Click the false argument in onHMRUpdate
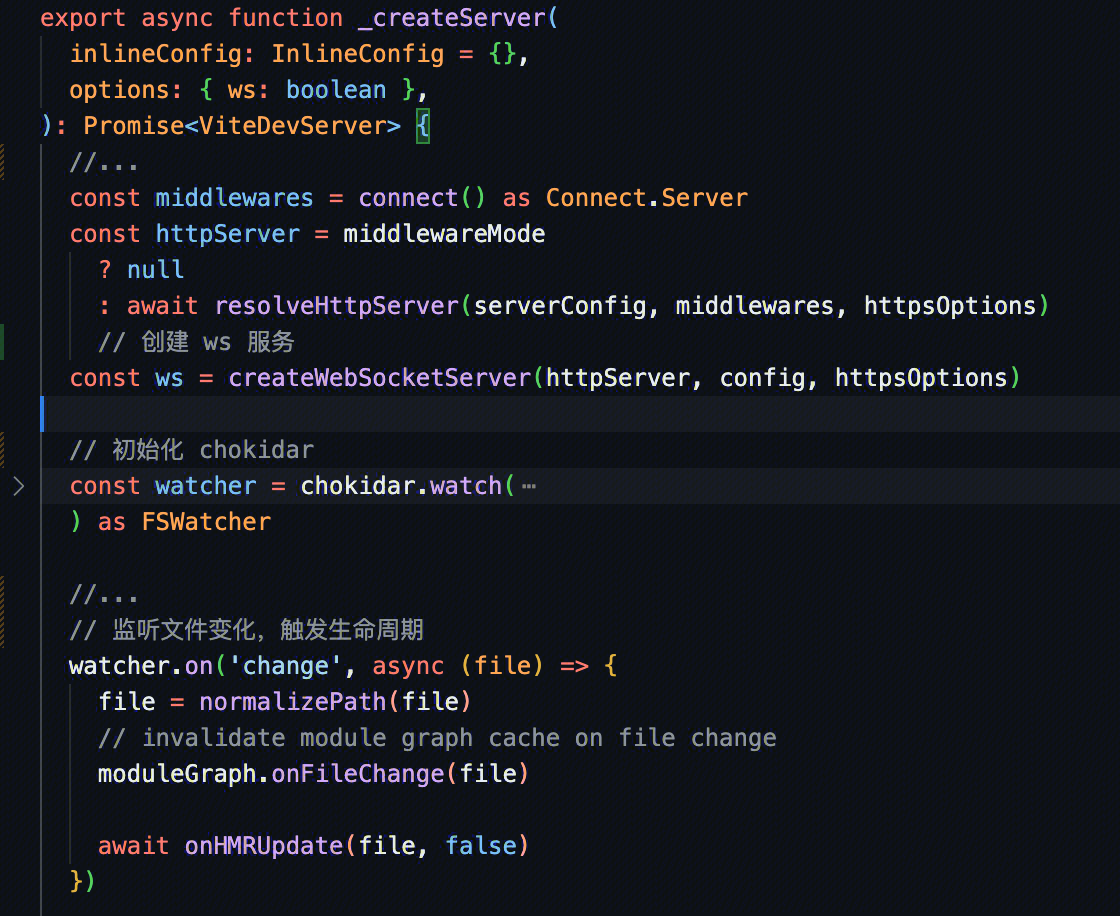The image size is (1120, 916). coord(480,846)
